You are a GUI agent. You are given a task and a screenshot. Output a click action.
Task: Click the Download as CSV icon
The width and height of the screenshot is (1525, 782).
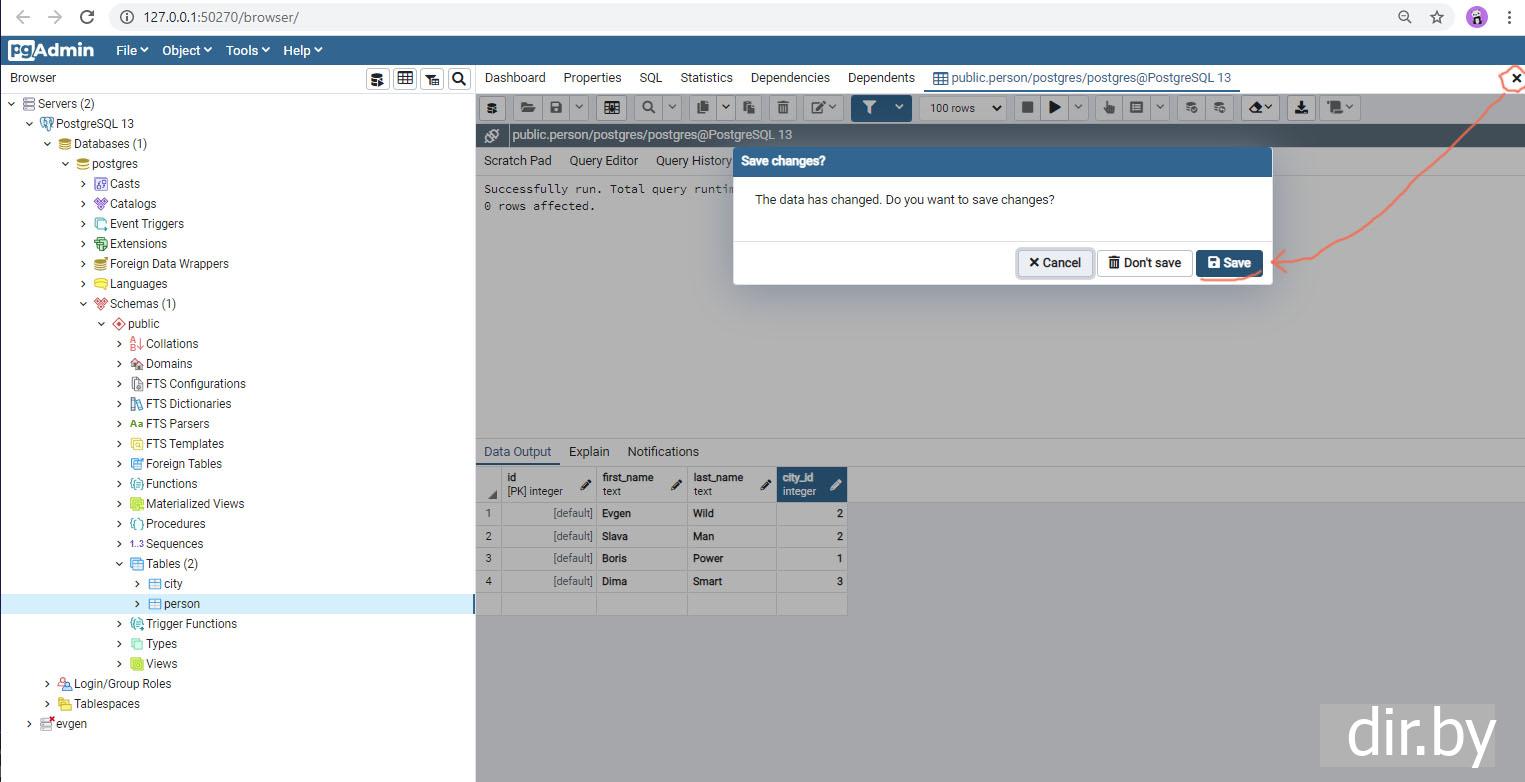pyautogui.click(x=1301, y=108)
